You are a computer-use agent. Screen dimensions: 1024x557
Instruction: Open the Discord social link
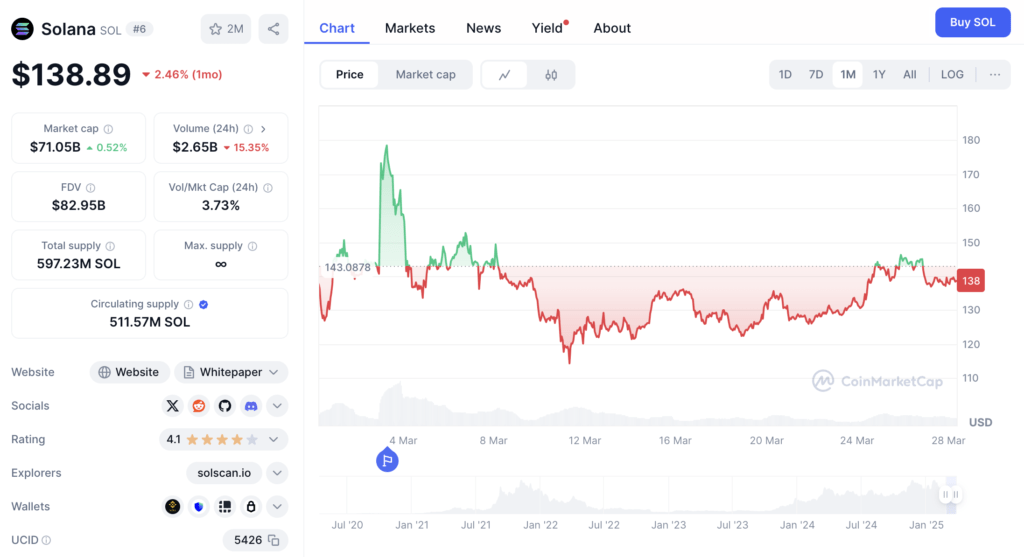click(251, 406)
